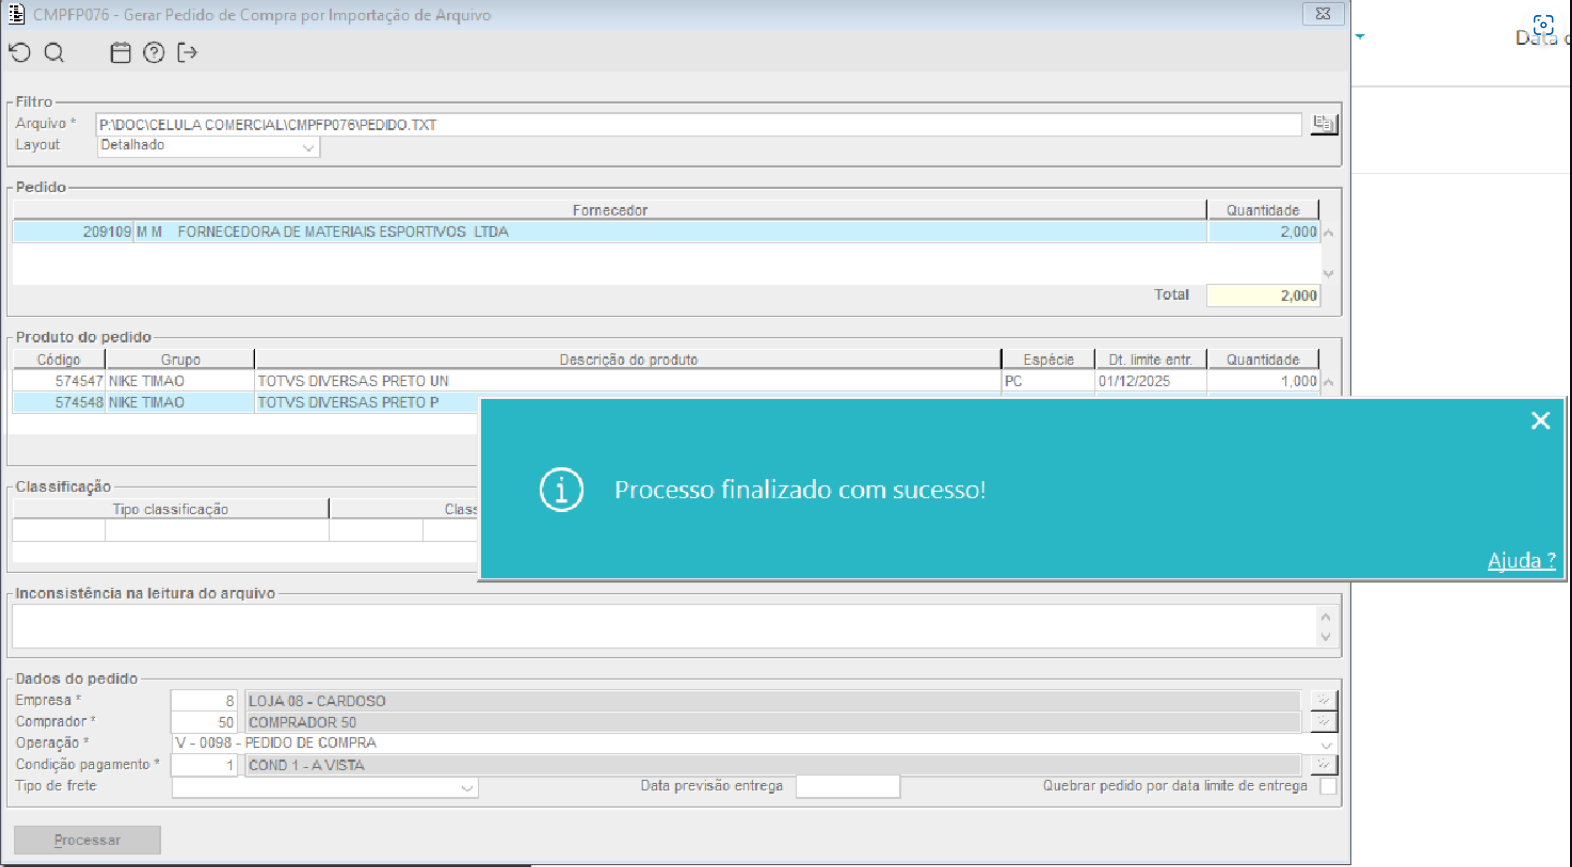Click the Quantidade header in Pedido table
This screenshot has width=1572, height=867.
click(1263, 210)
